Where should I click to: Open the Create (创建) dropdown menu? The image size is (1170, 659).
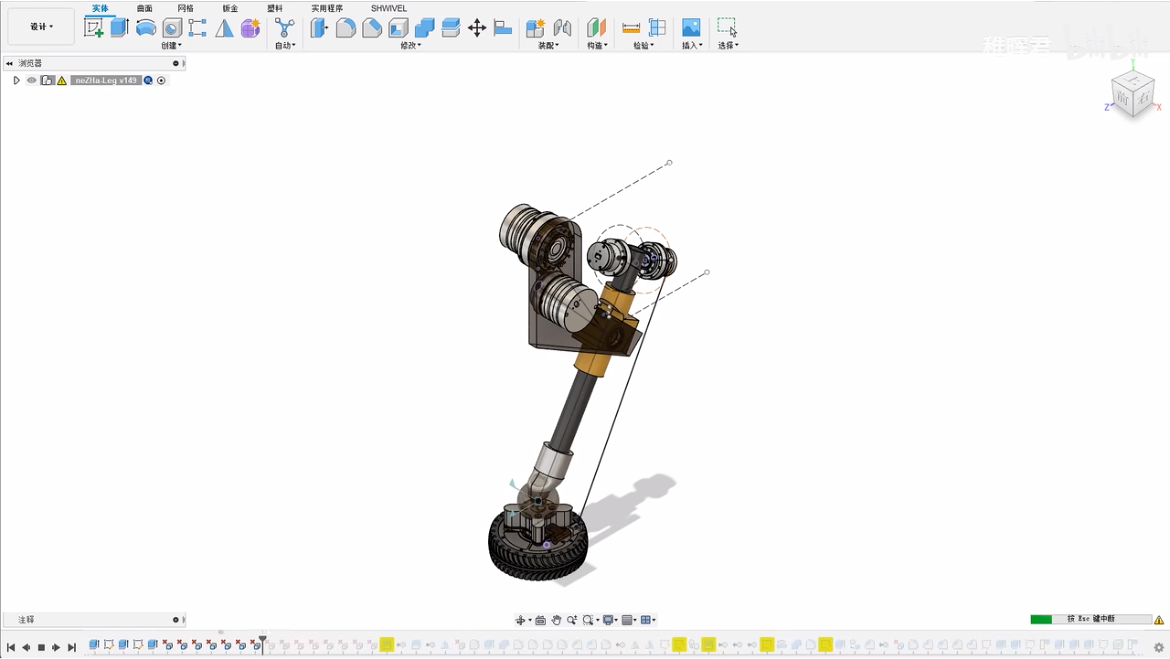click(172, 46)
